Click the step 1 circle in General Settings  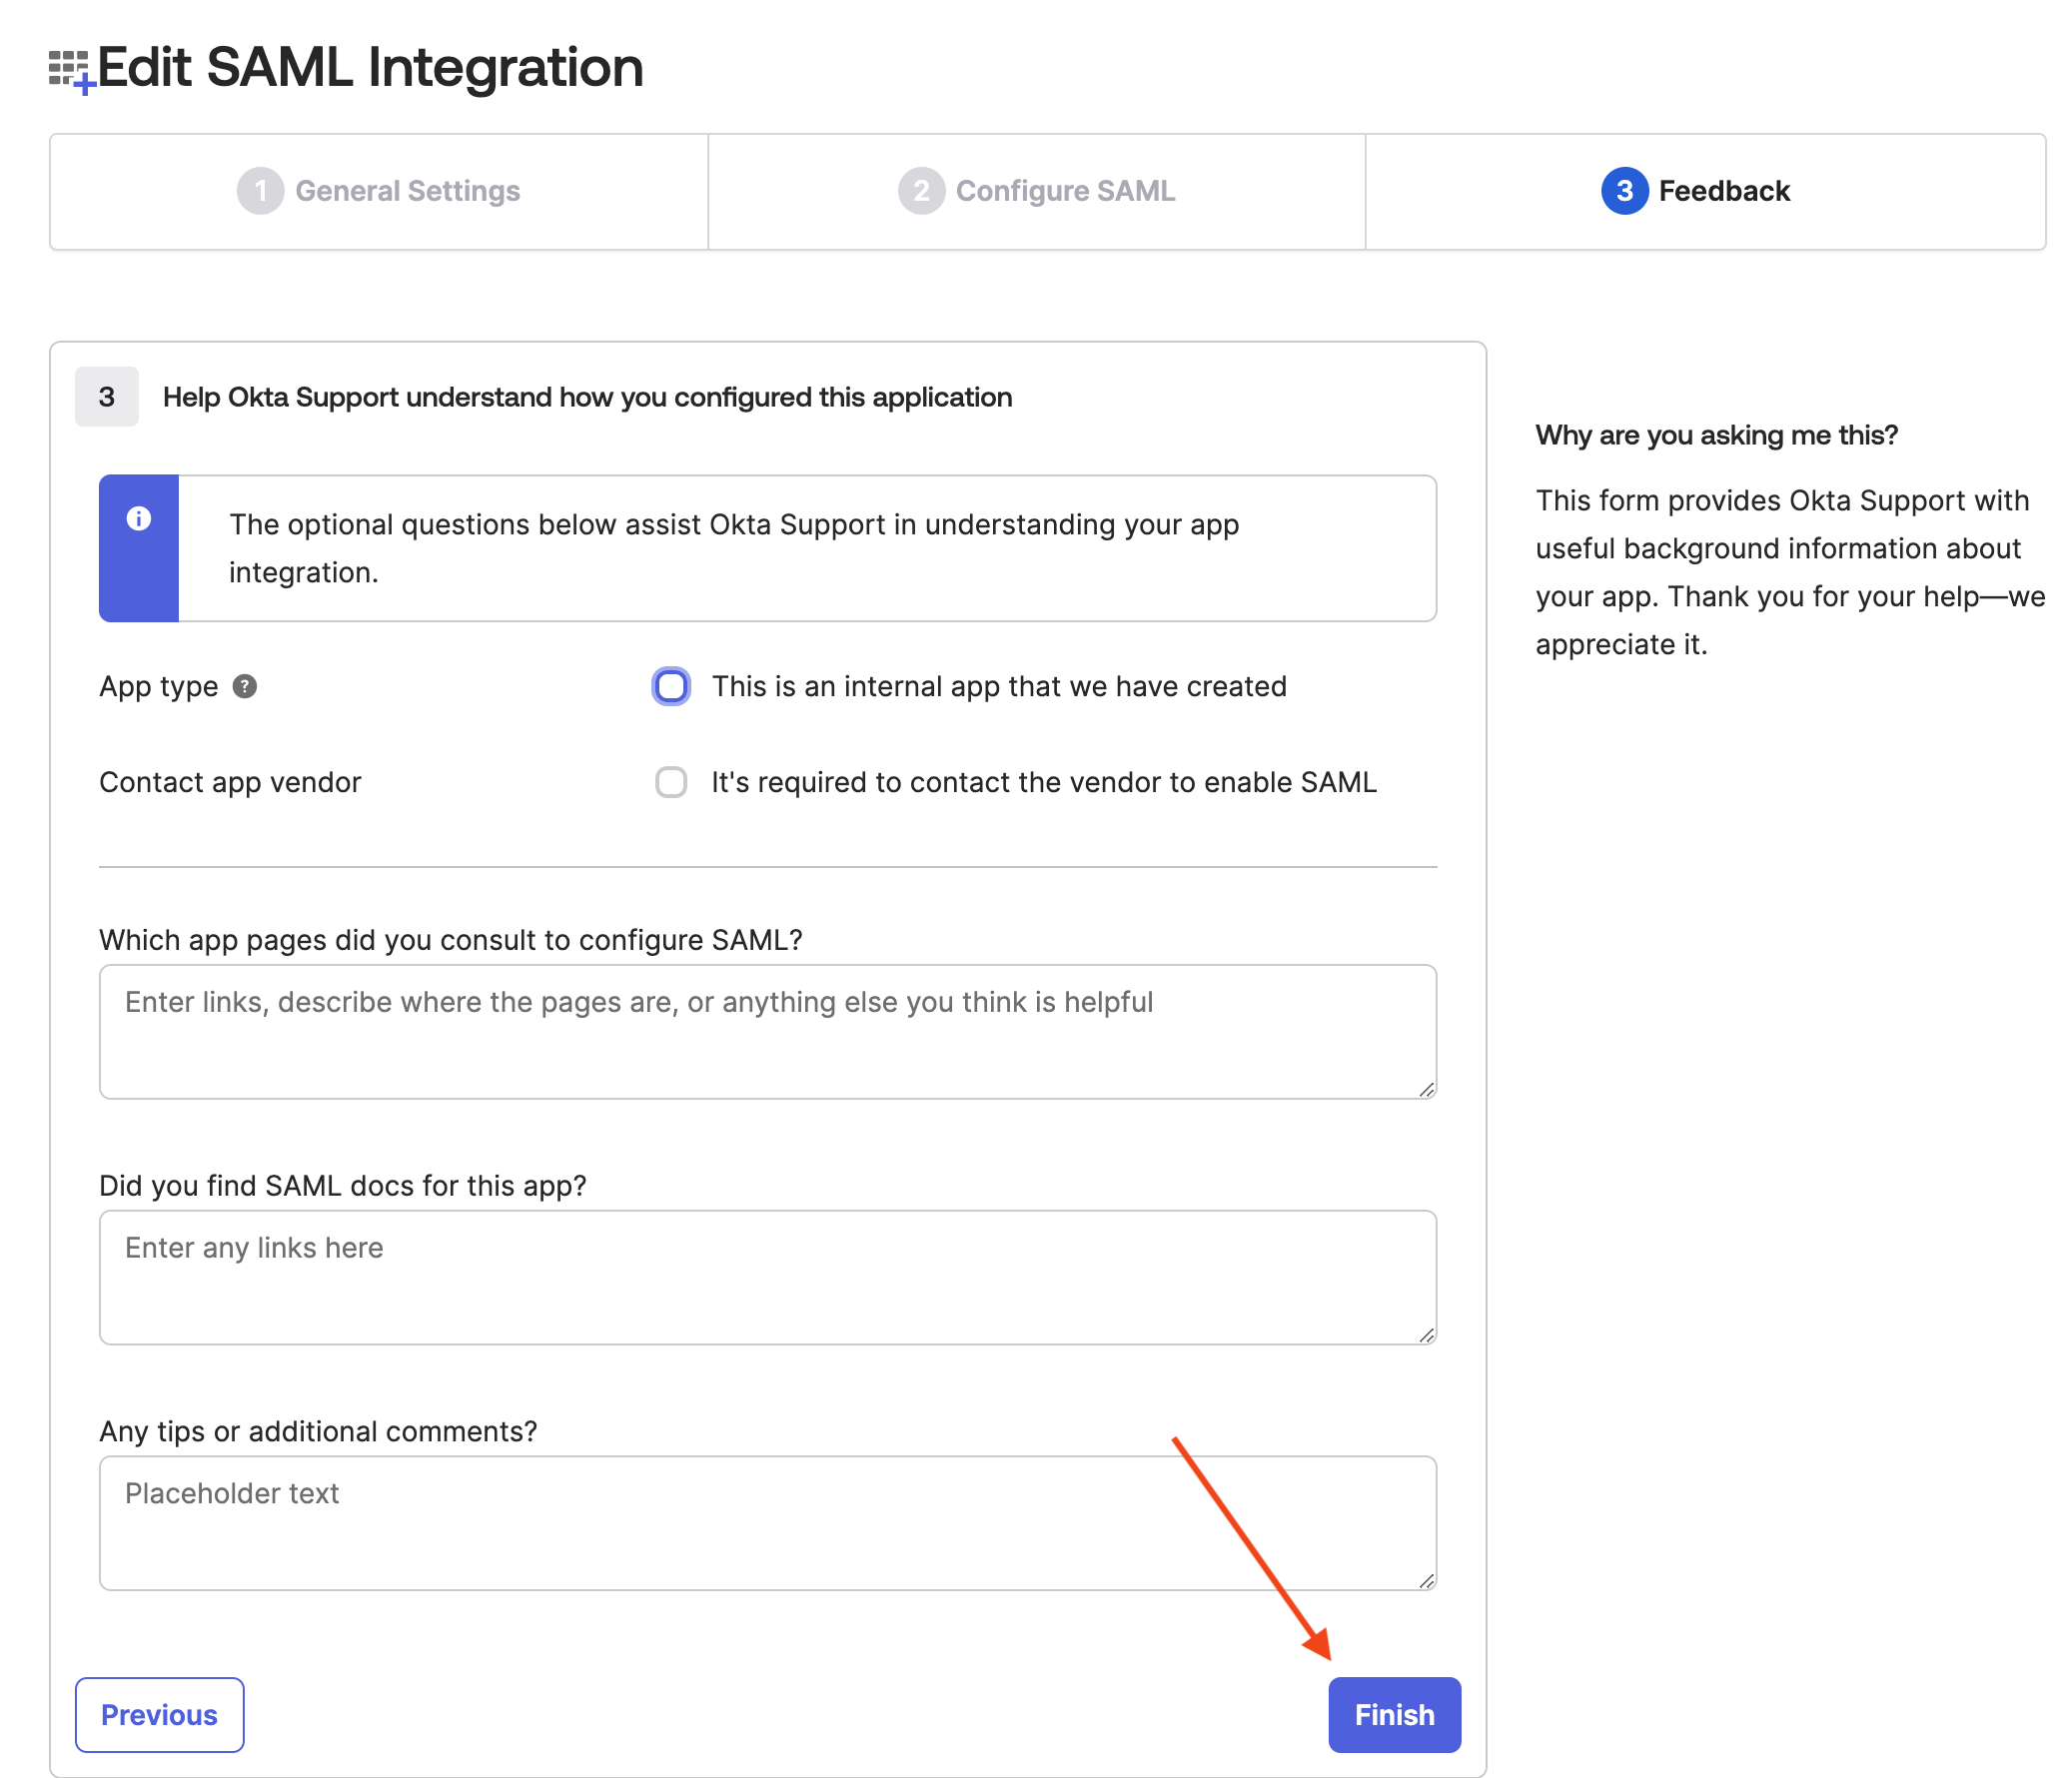pos(260,191)
